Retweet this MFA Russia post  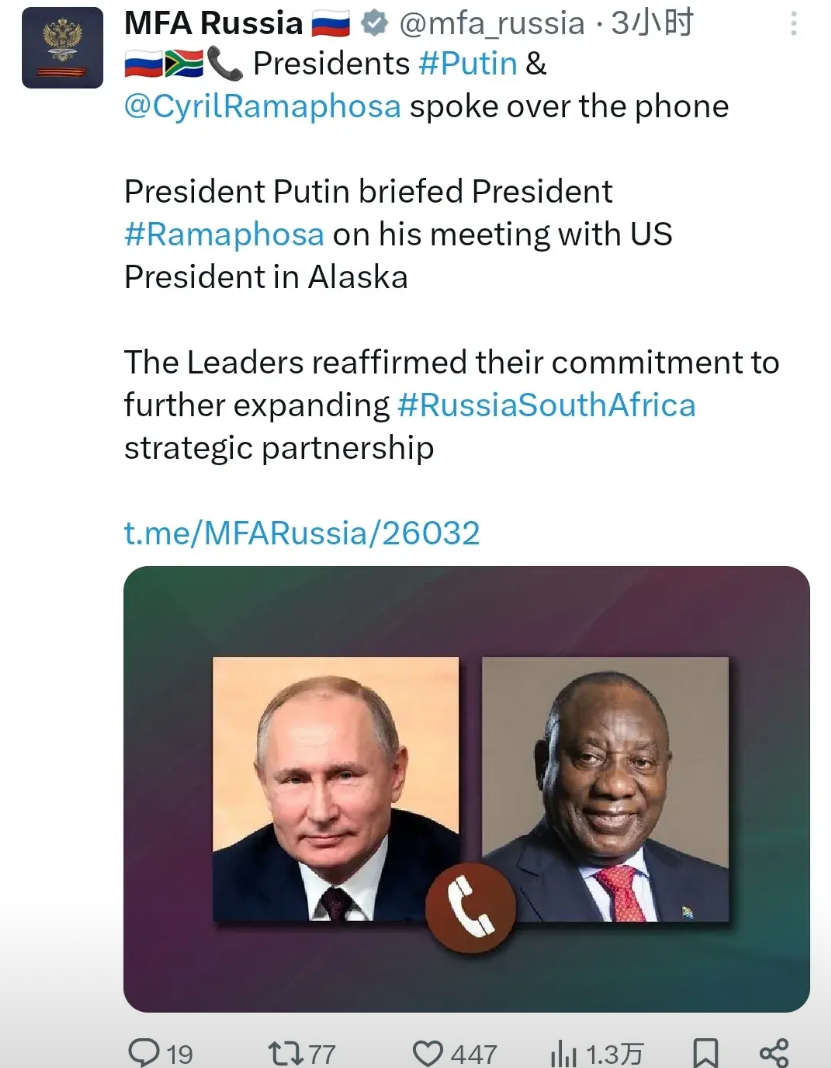coord(284,1052)
